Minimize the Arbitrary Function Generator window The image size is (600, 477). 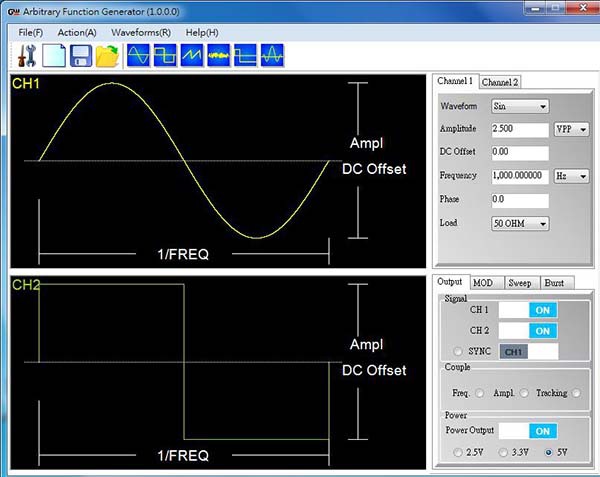pyautogui.click(x=535, y=8)
